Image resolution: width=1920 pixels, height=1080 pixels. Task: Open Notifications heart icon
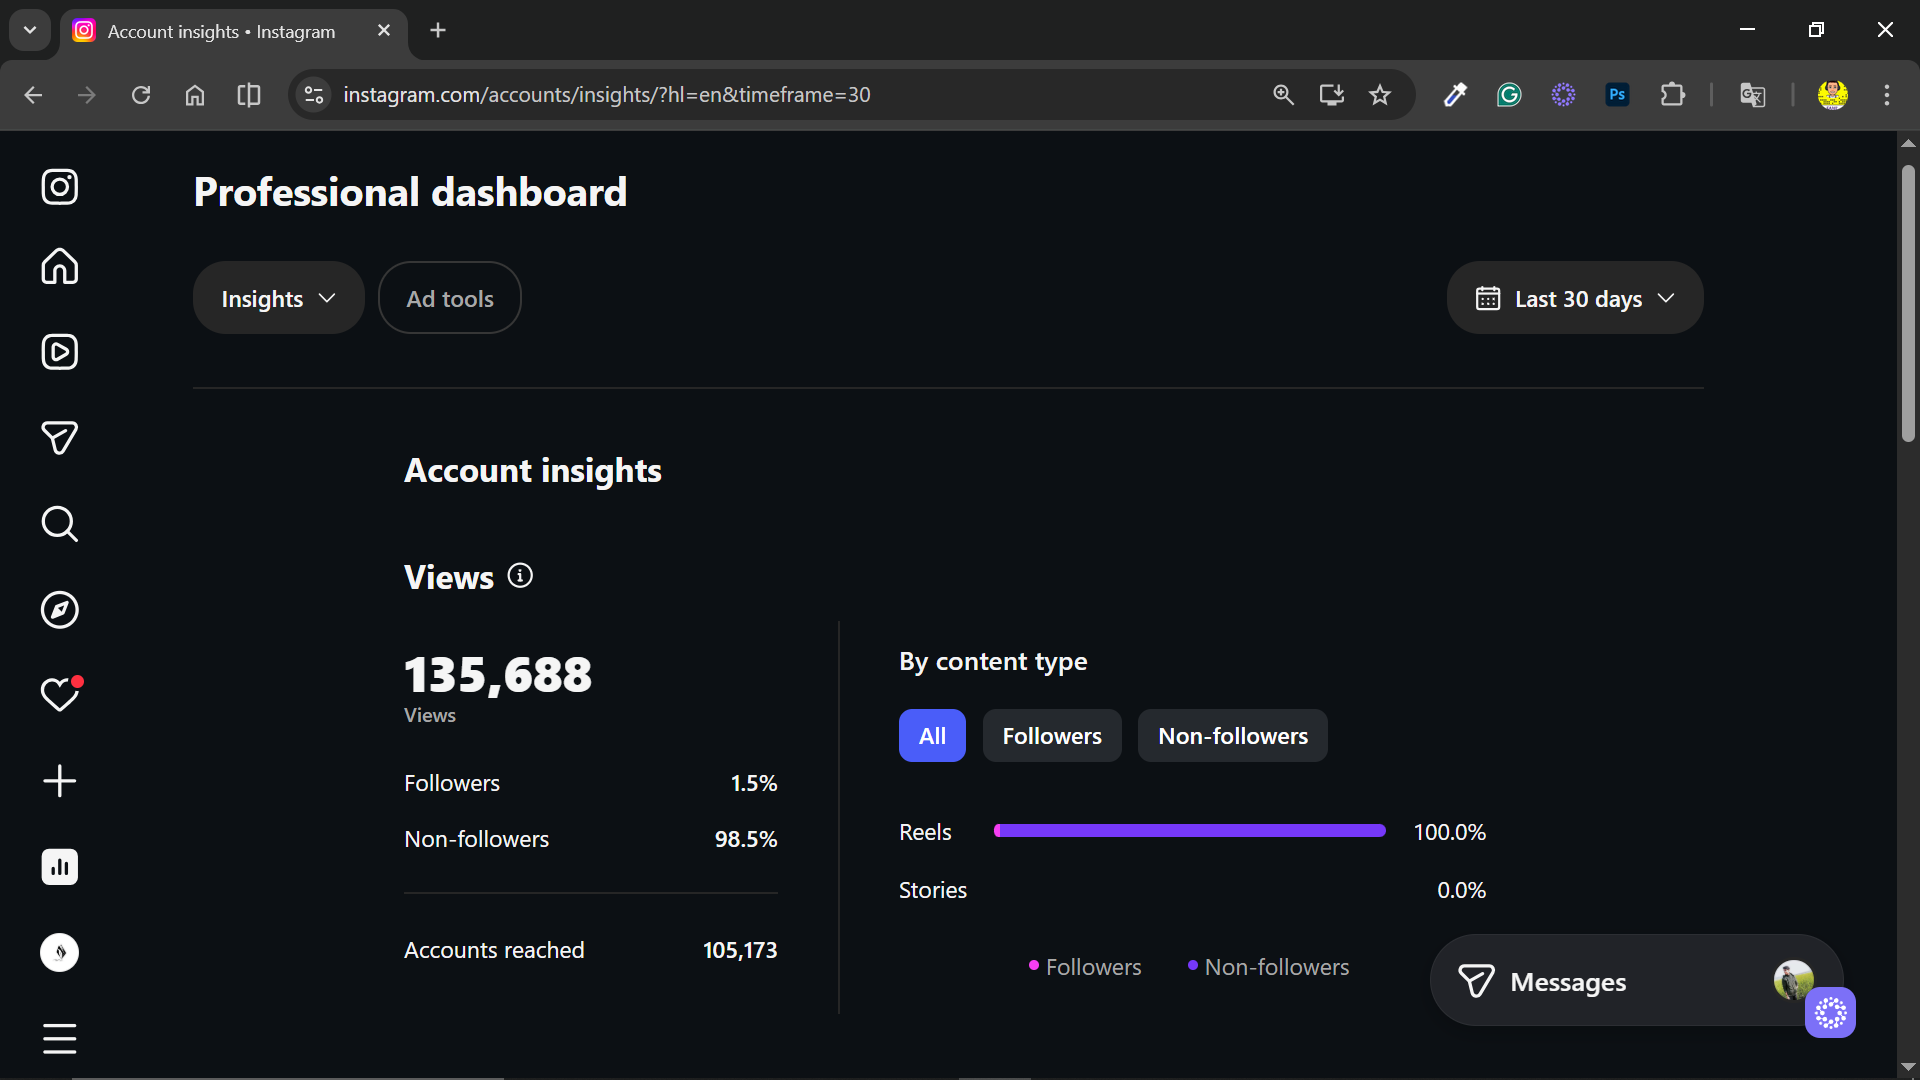point(60,695)
